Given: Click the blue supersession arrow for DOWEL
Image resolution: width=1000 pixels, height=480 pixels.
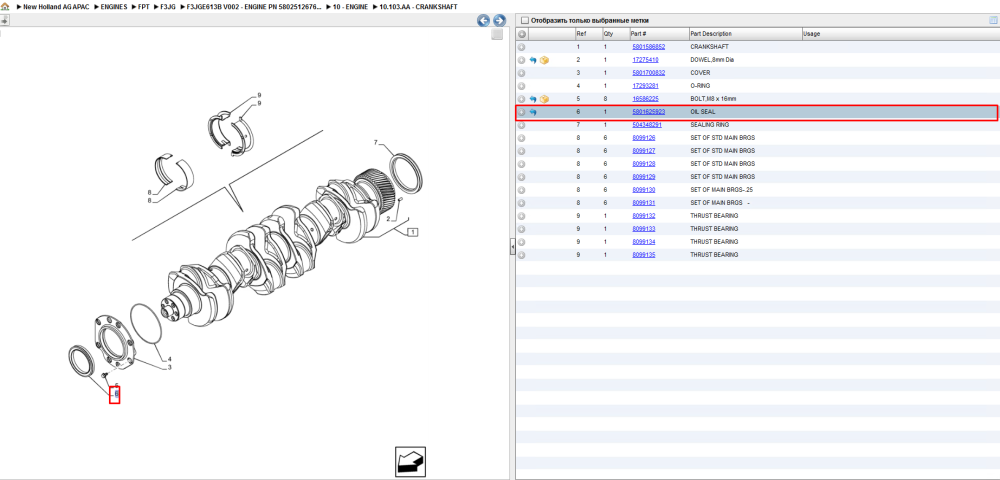Looking at the screenshot, I should 533,60.
